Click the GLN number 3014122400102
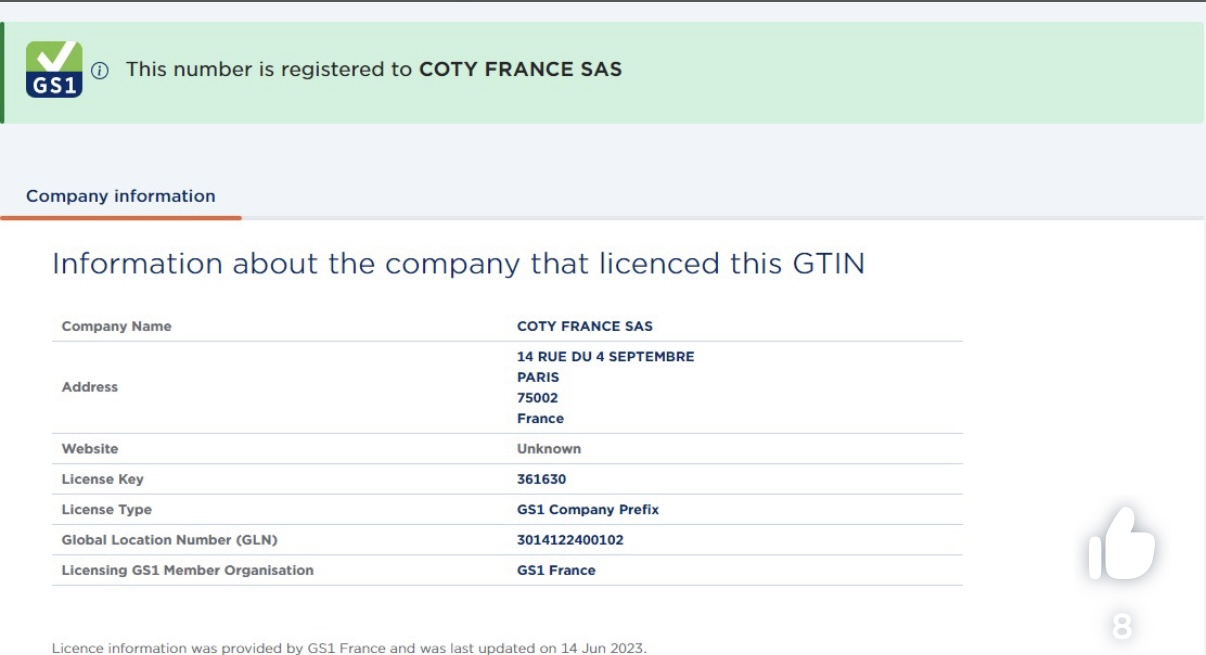The width and height of the screenshot is (1206, 655). [x=570, y=540]
